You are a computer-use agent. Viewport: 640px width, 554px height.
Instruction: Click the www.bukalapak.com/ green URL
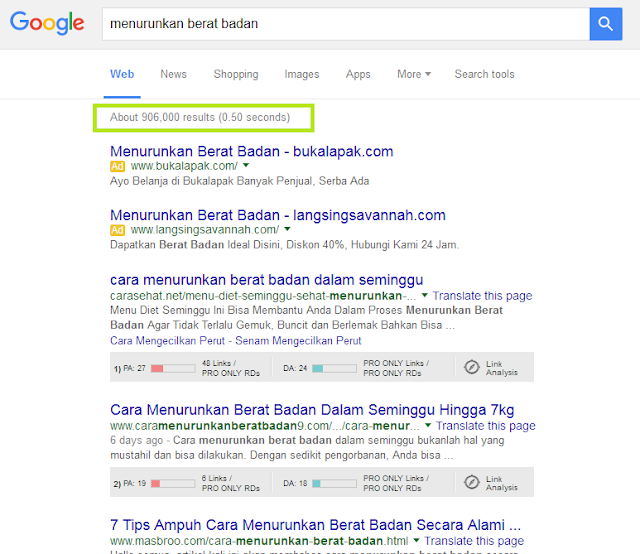point(184,166)
